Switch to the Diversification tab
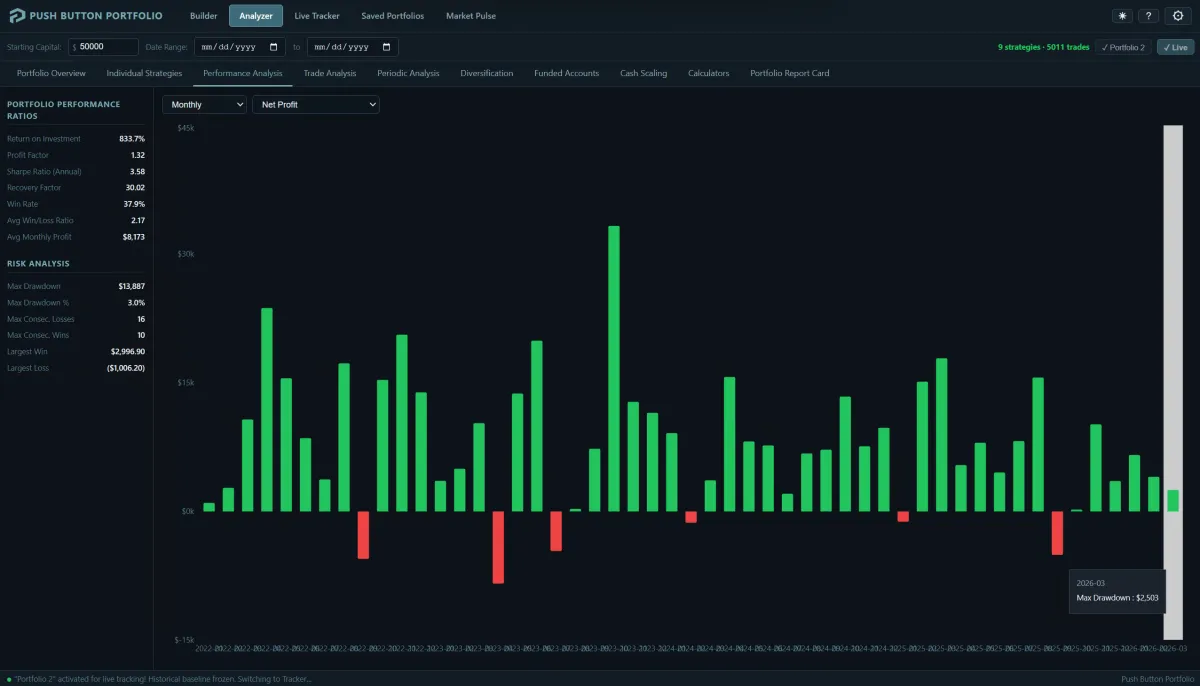 (486, 73)
